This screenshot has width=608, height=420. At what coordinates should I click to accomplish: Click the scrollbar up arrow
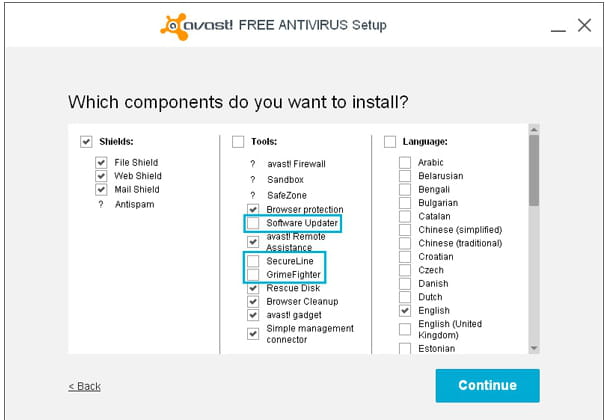coord(534,130)
